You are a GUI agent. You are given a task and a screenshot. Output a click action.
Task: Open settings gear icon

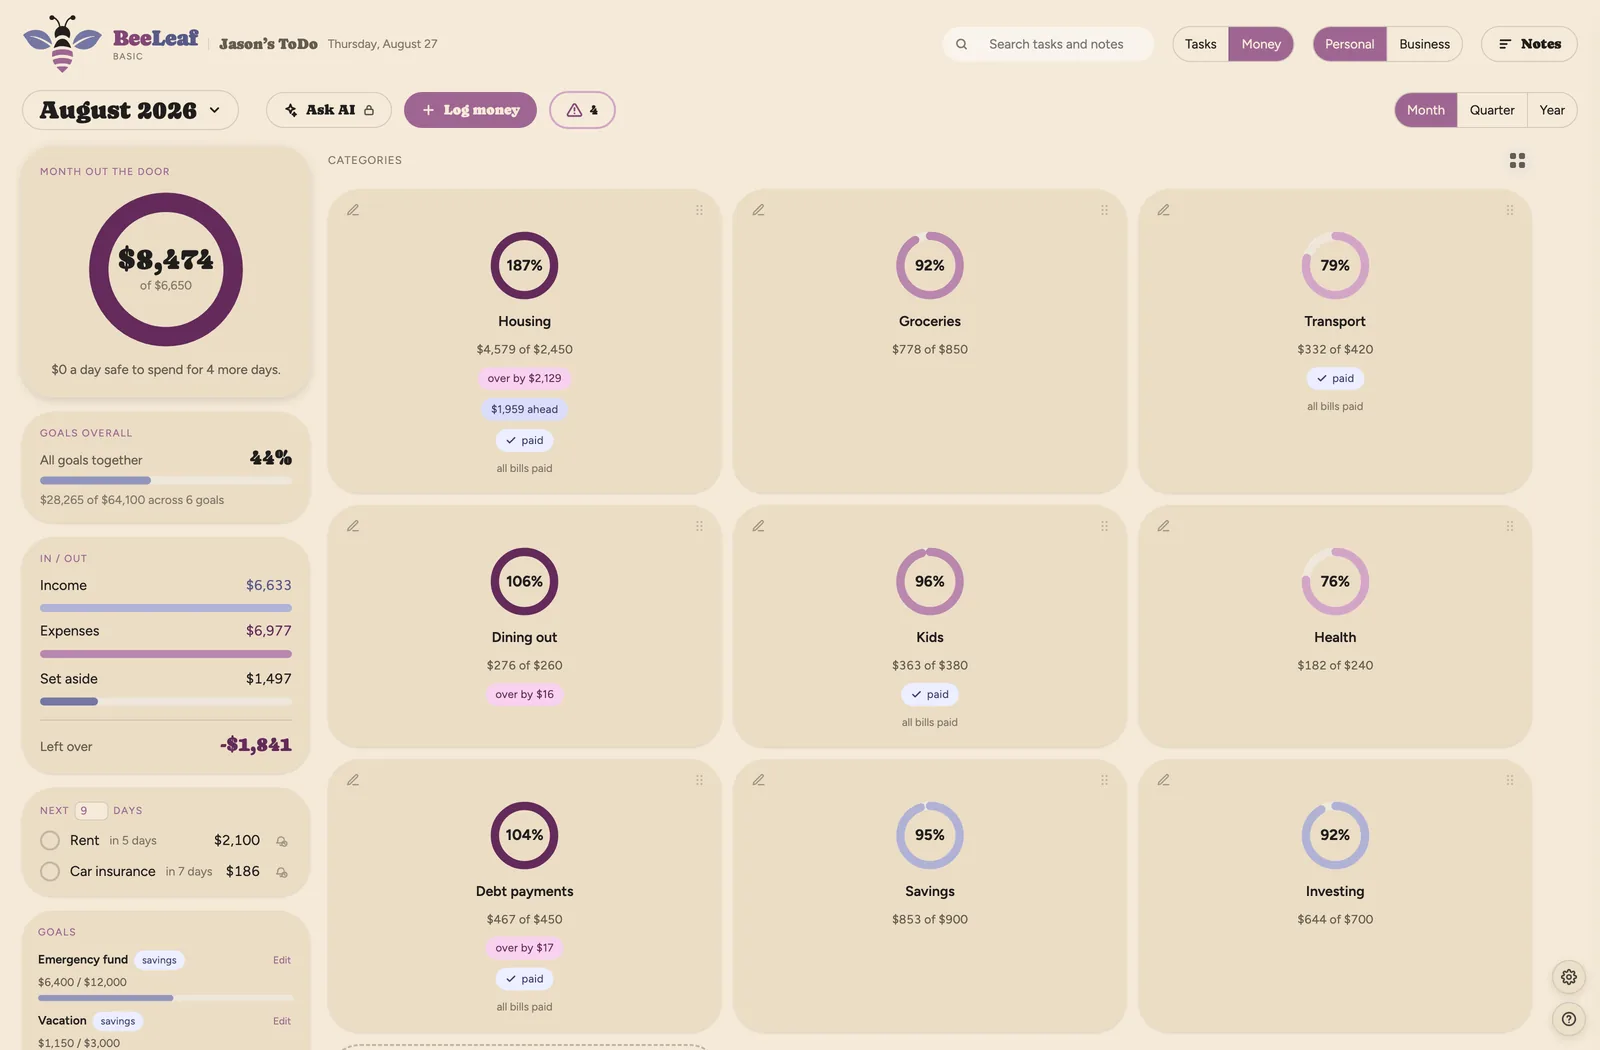pyautogui.click(x=1569, y=977)
